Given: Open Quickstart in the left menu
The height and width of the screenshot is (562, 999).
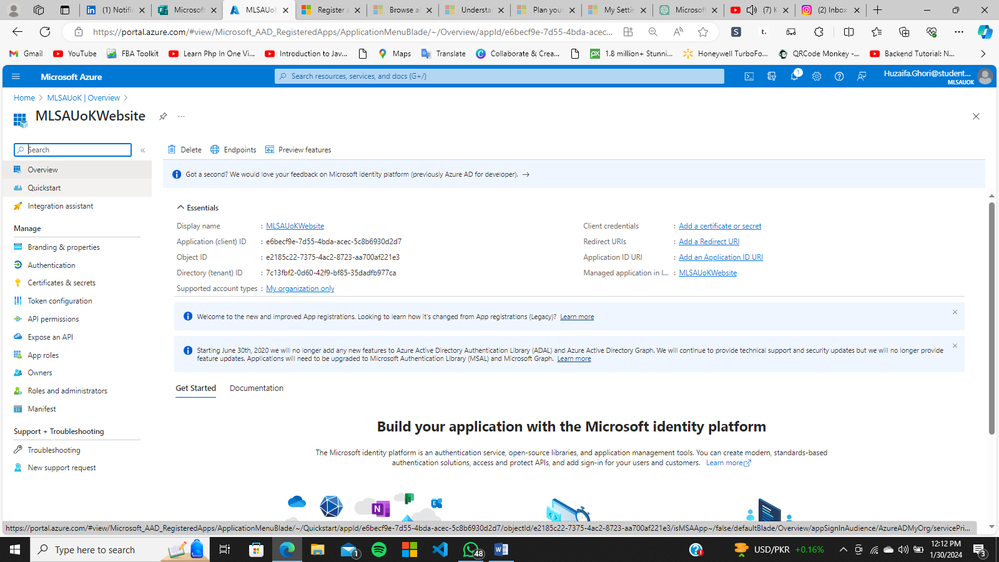Looking at the screenshot, I should [x=76, y=188].
